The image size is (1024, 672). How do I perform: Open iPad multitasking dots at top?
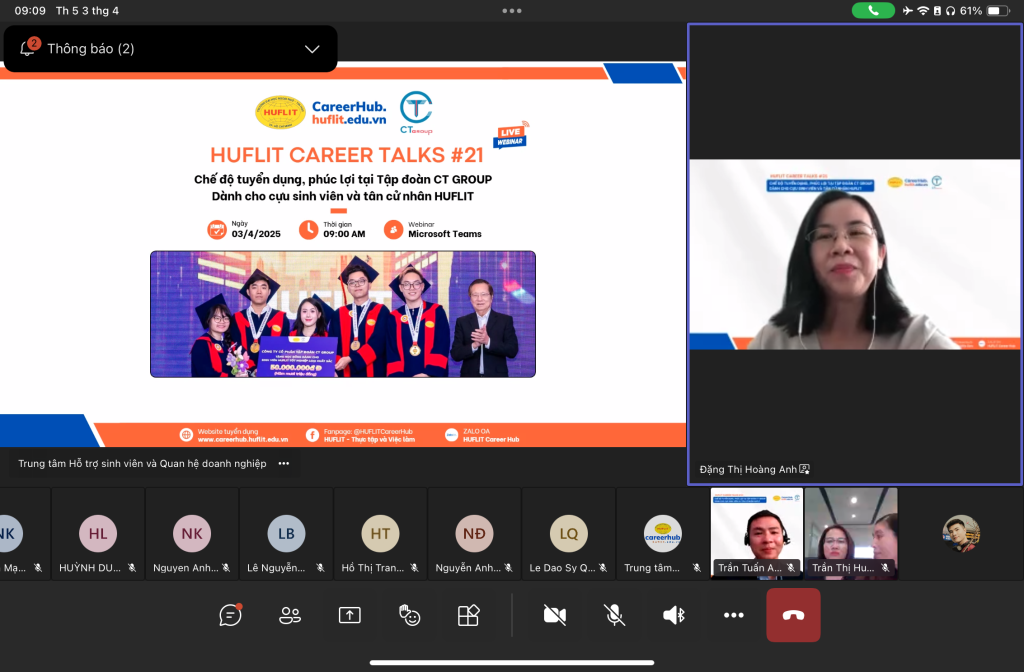click(x=512, y=10)
